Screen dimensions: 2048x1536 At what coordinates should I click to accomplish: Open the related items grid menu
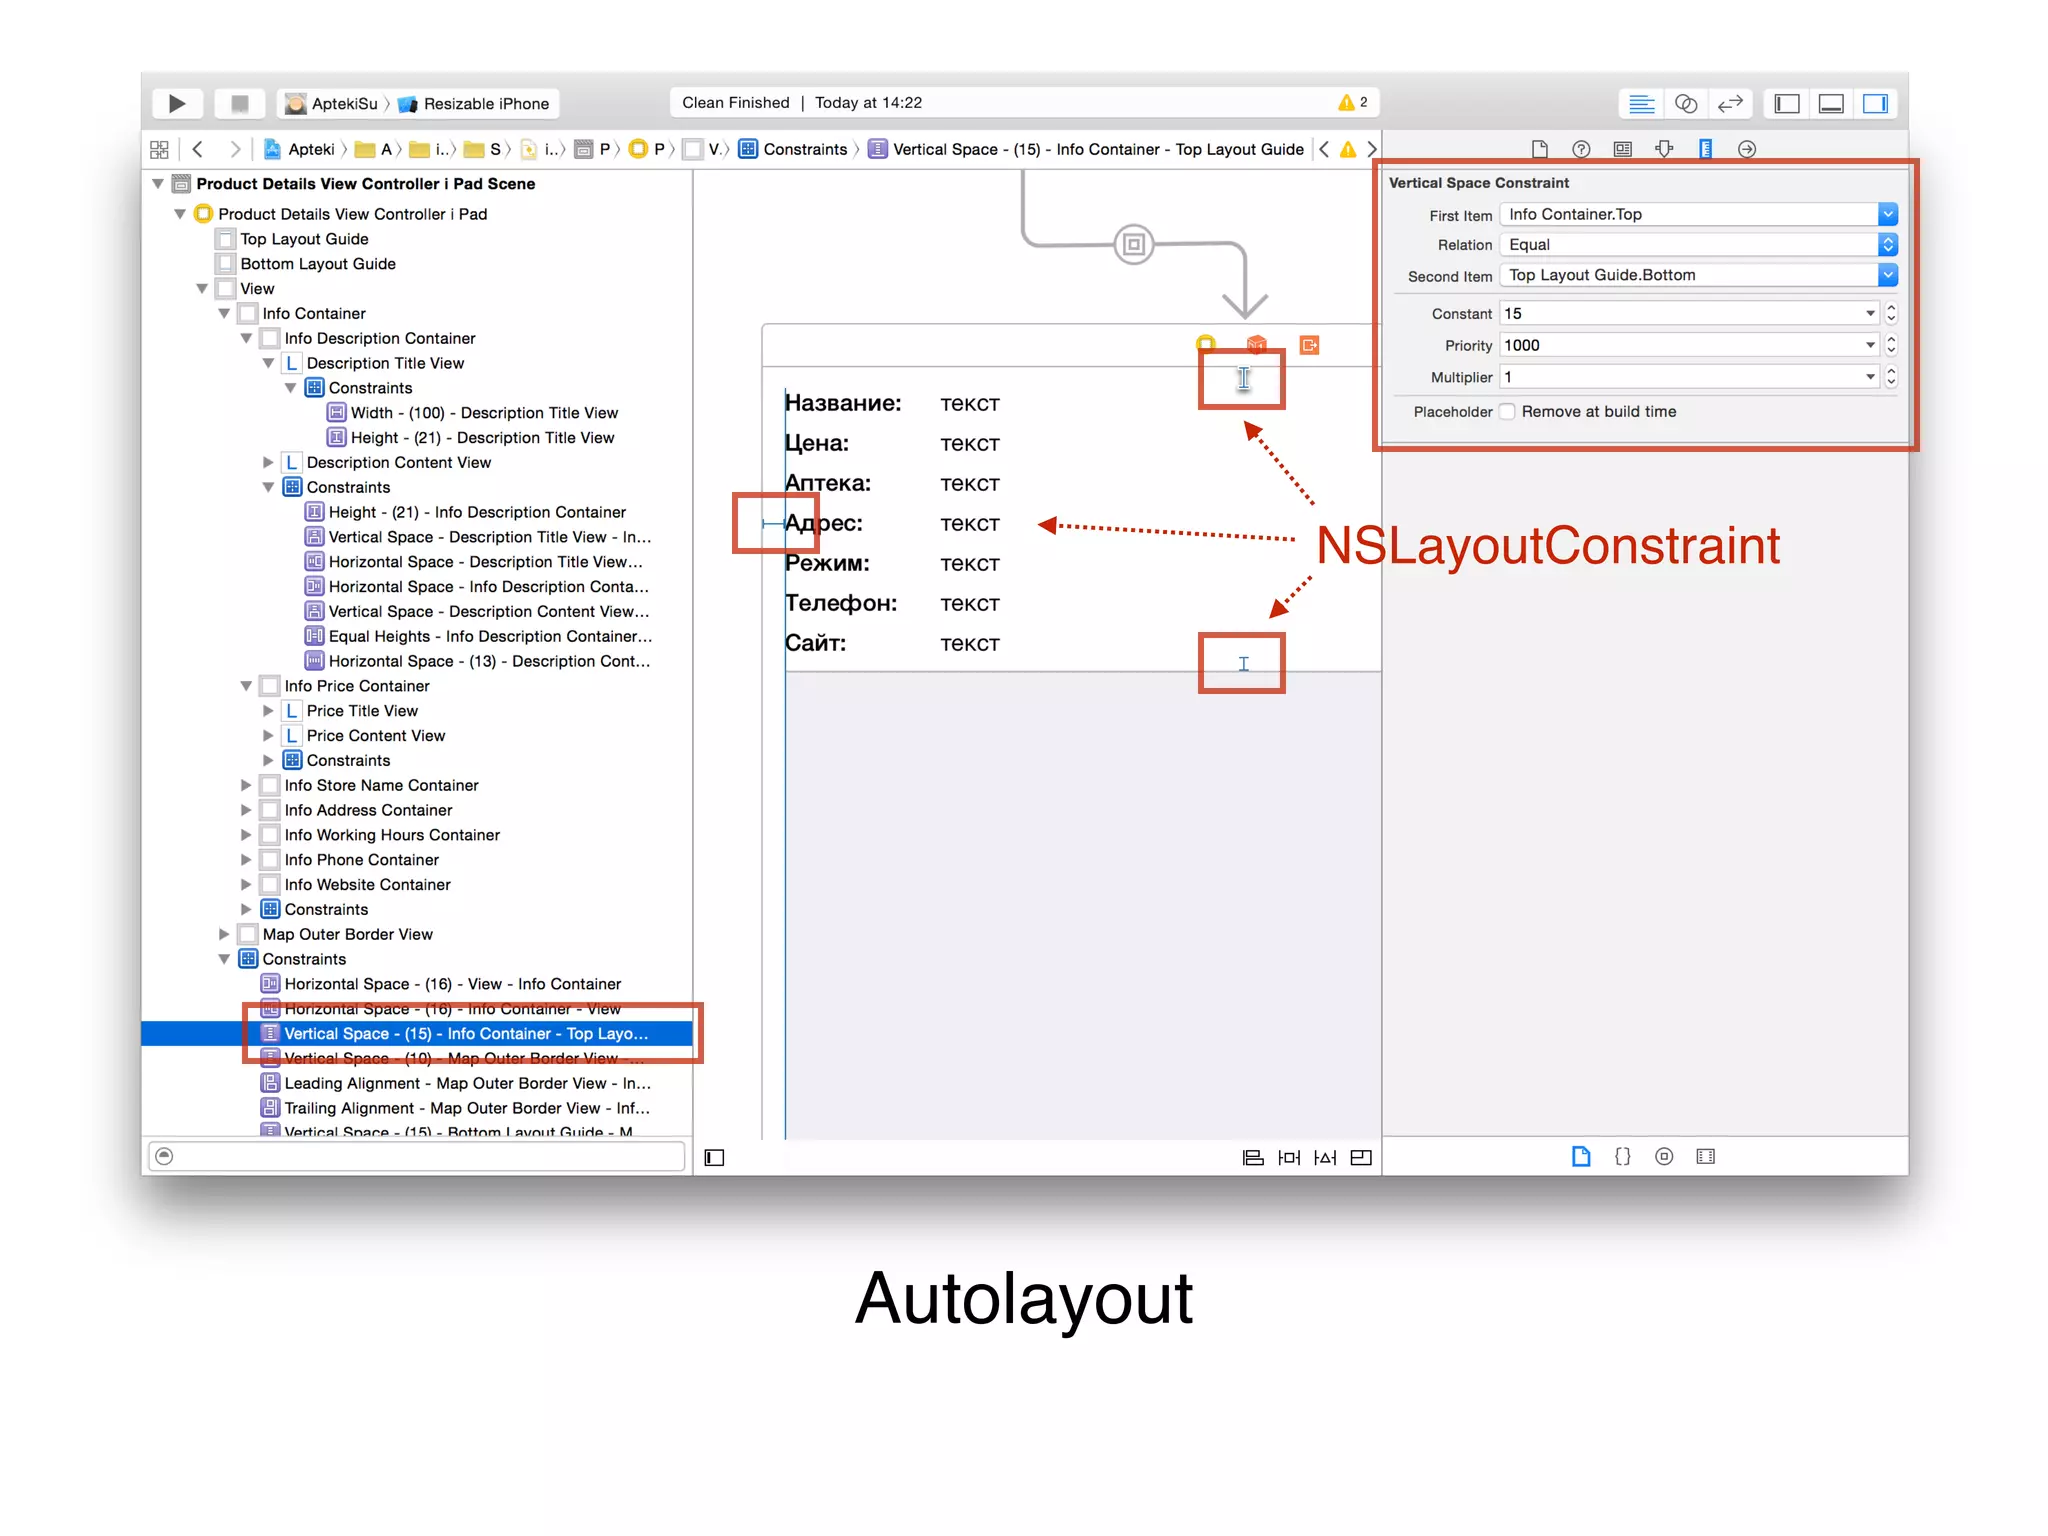point(159,149)
